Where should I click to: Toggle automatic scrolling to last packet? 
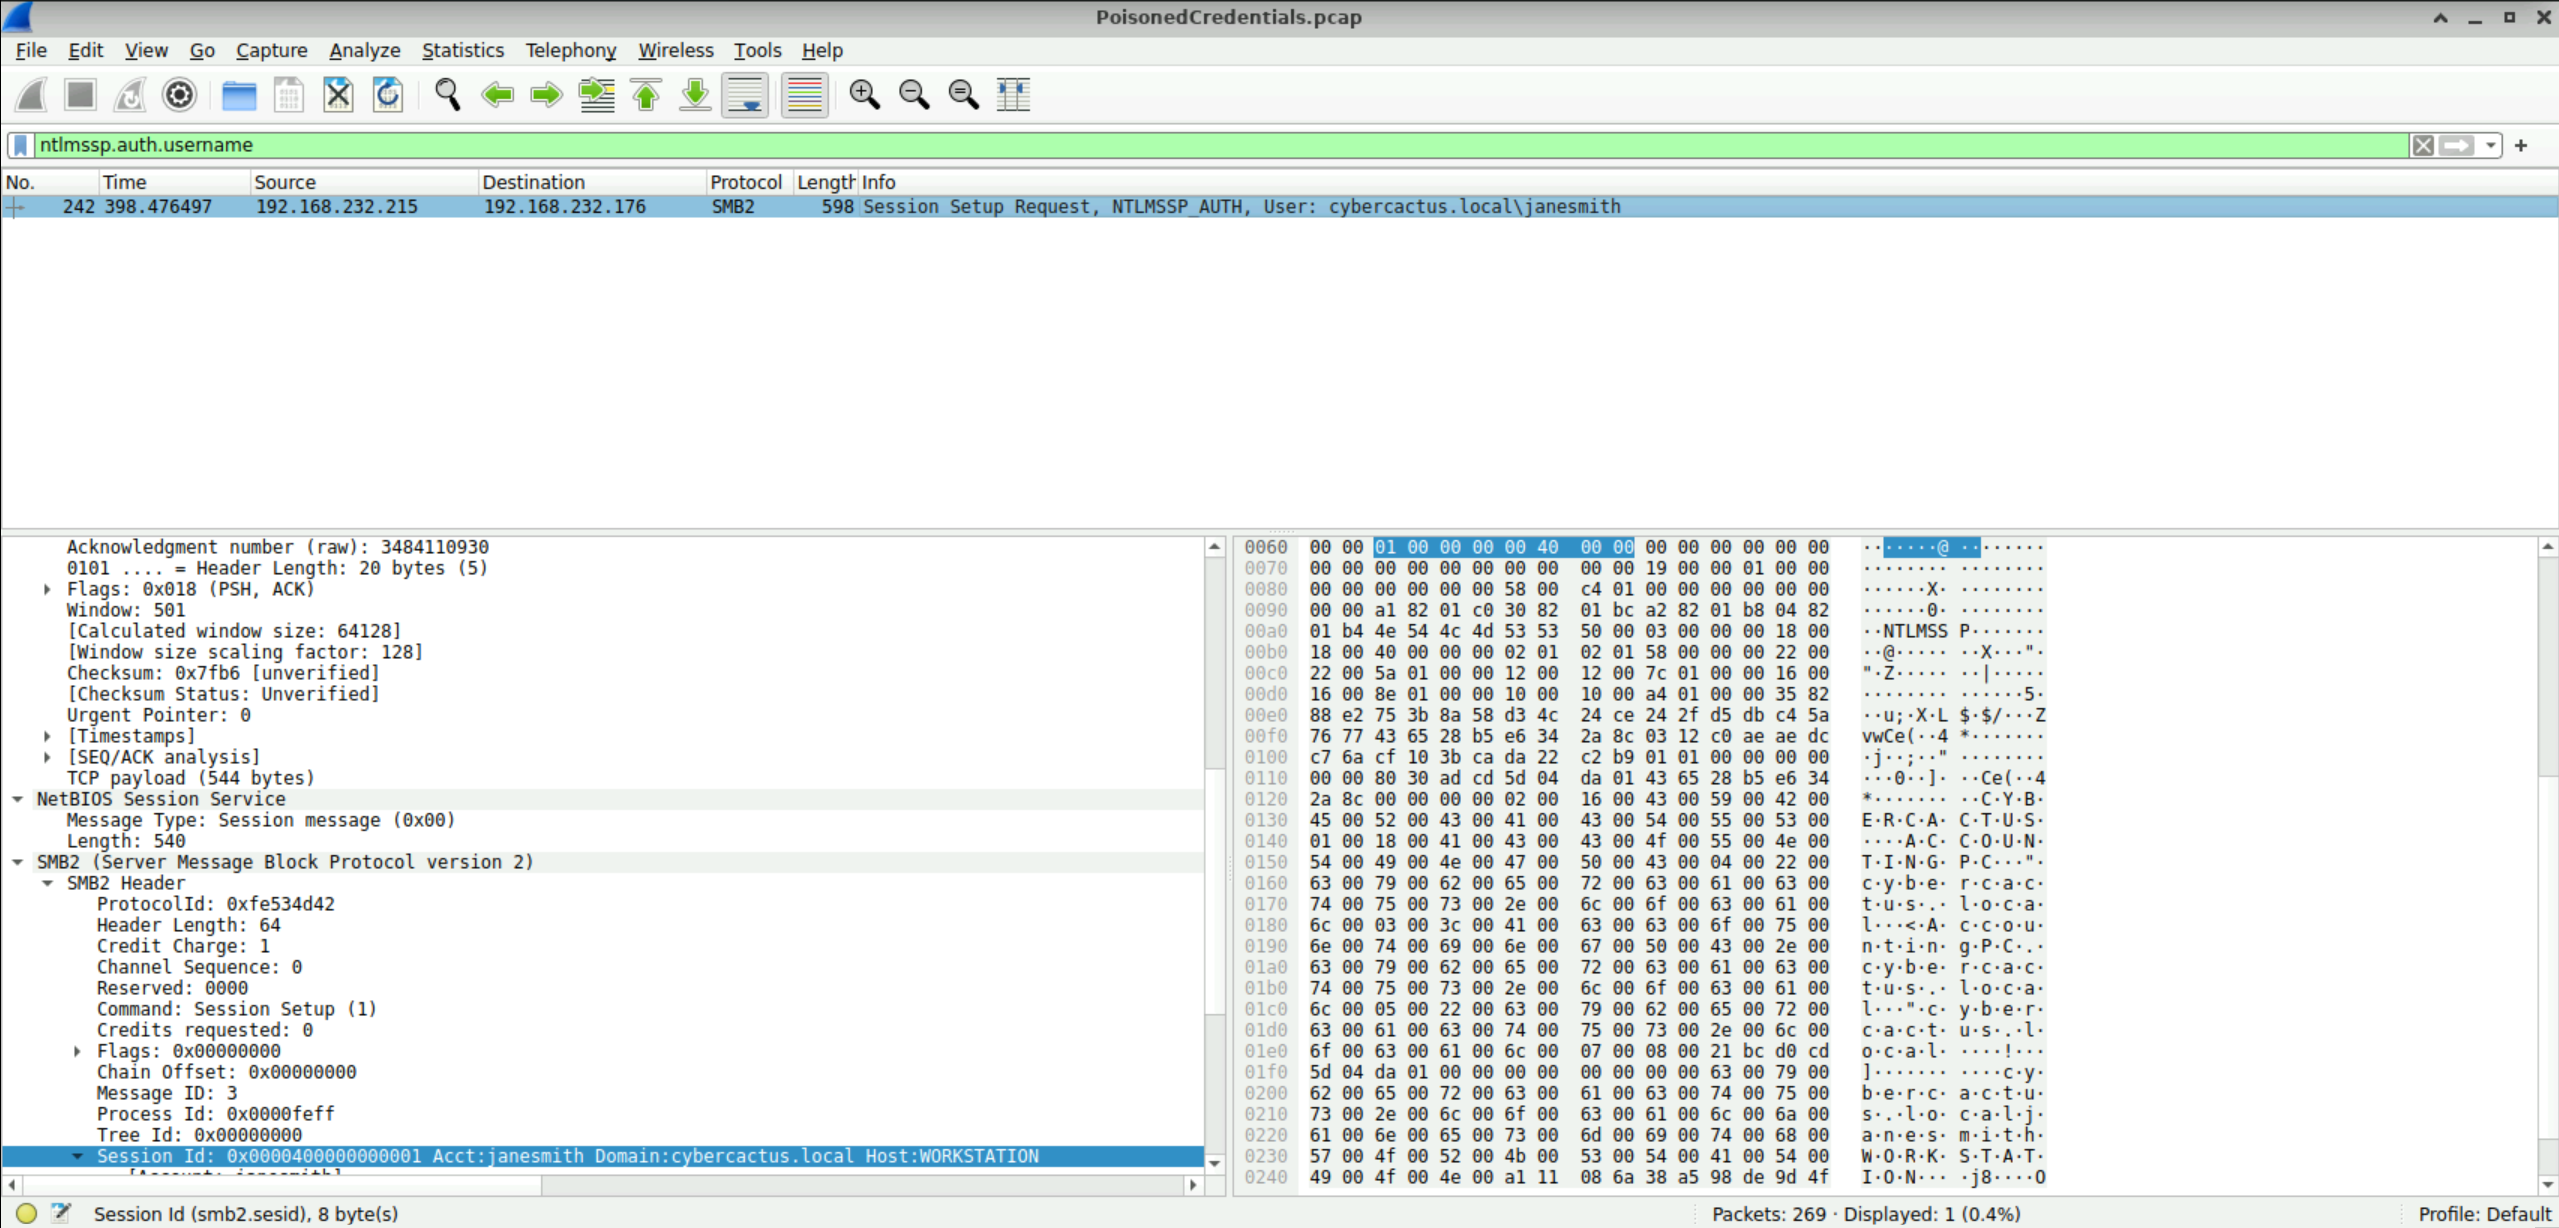click(746, 95)
